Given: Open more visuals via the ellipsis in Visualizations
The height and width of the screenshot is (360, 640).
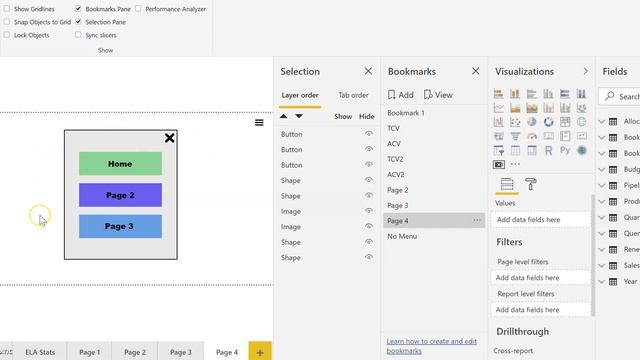Looking at the screenshot, I should point(516,164).
